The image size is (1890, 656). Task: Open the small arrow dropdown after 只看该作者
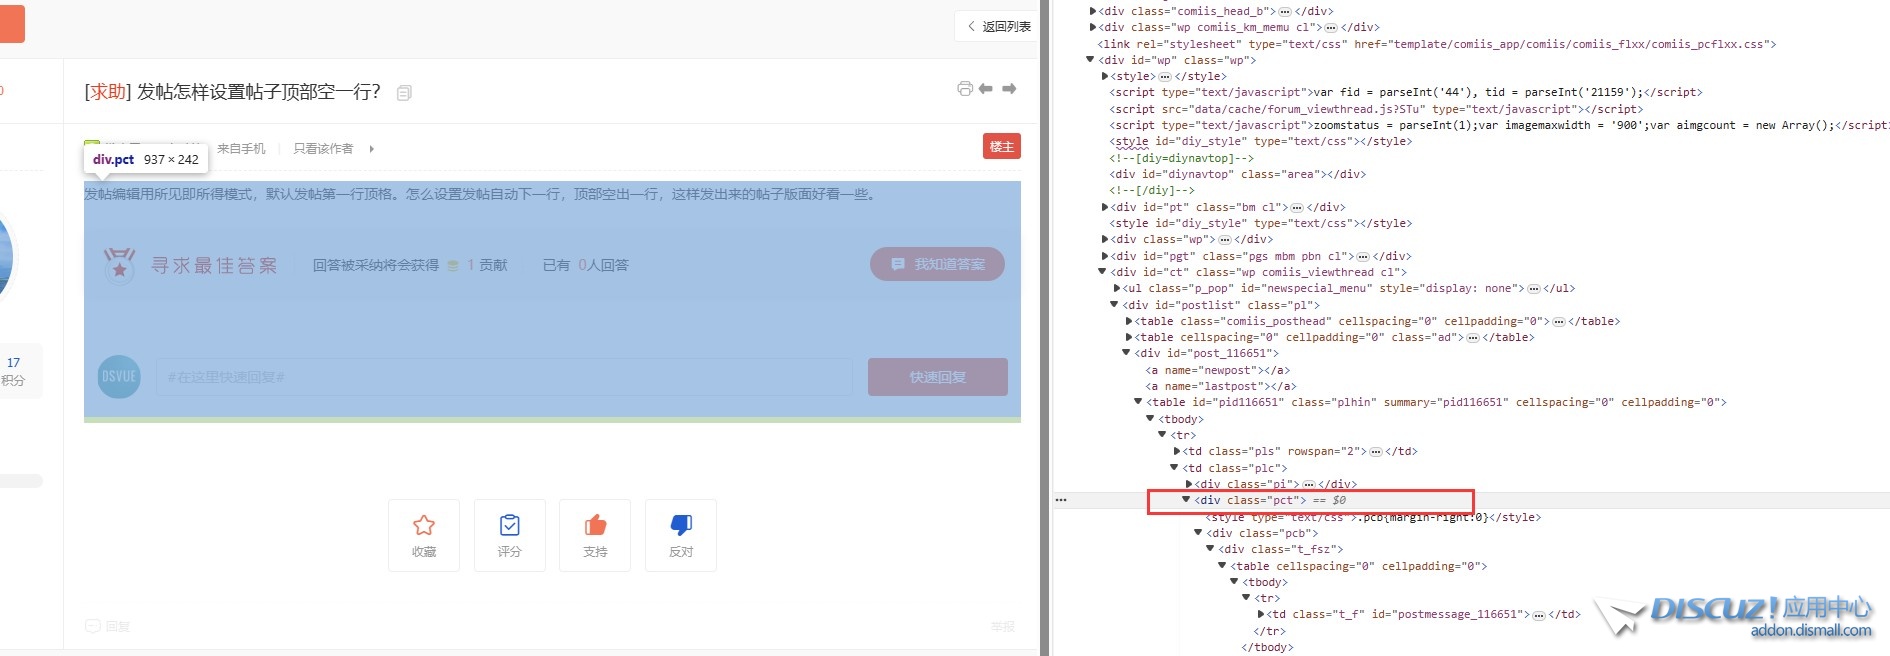pyautogui.click(x=372, y=149)
